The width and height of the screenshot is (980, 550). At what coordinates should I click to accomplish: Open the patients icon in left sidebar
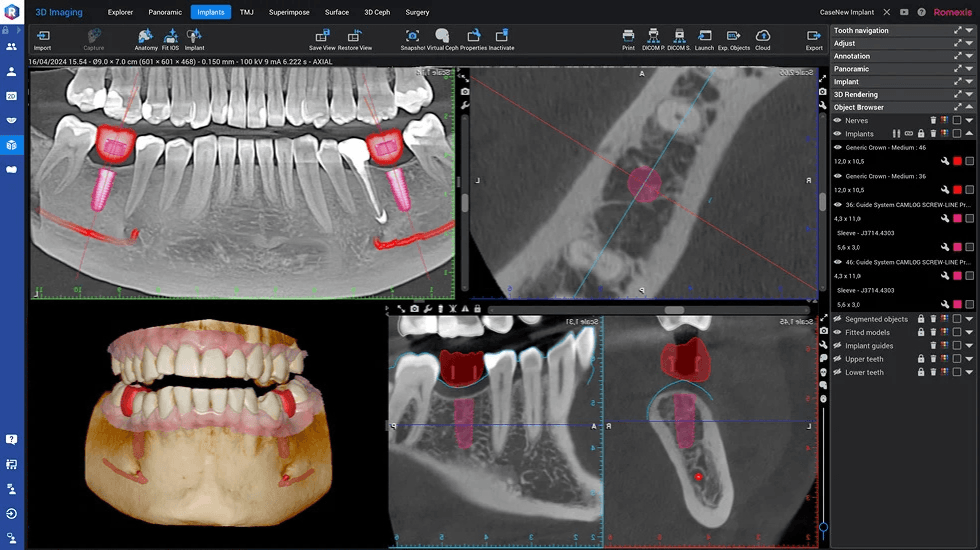pos(11,46)
